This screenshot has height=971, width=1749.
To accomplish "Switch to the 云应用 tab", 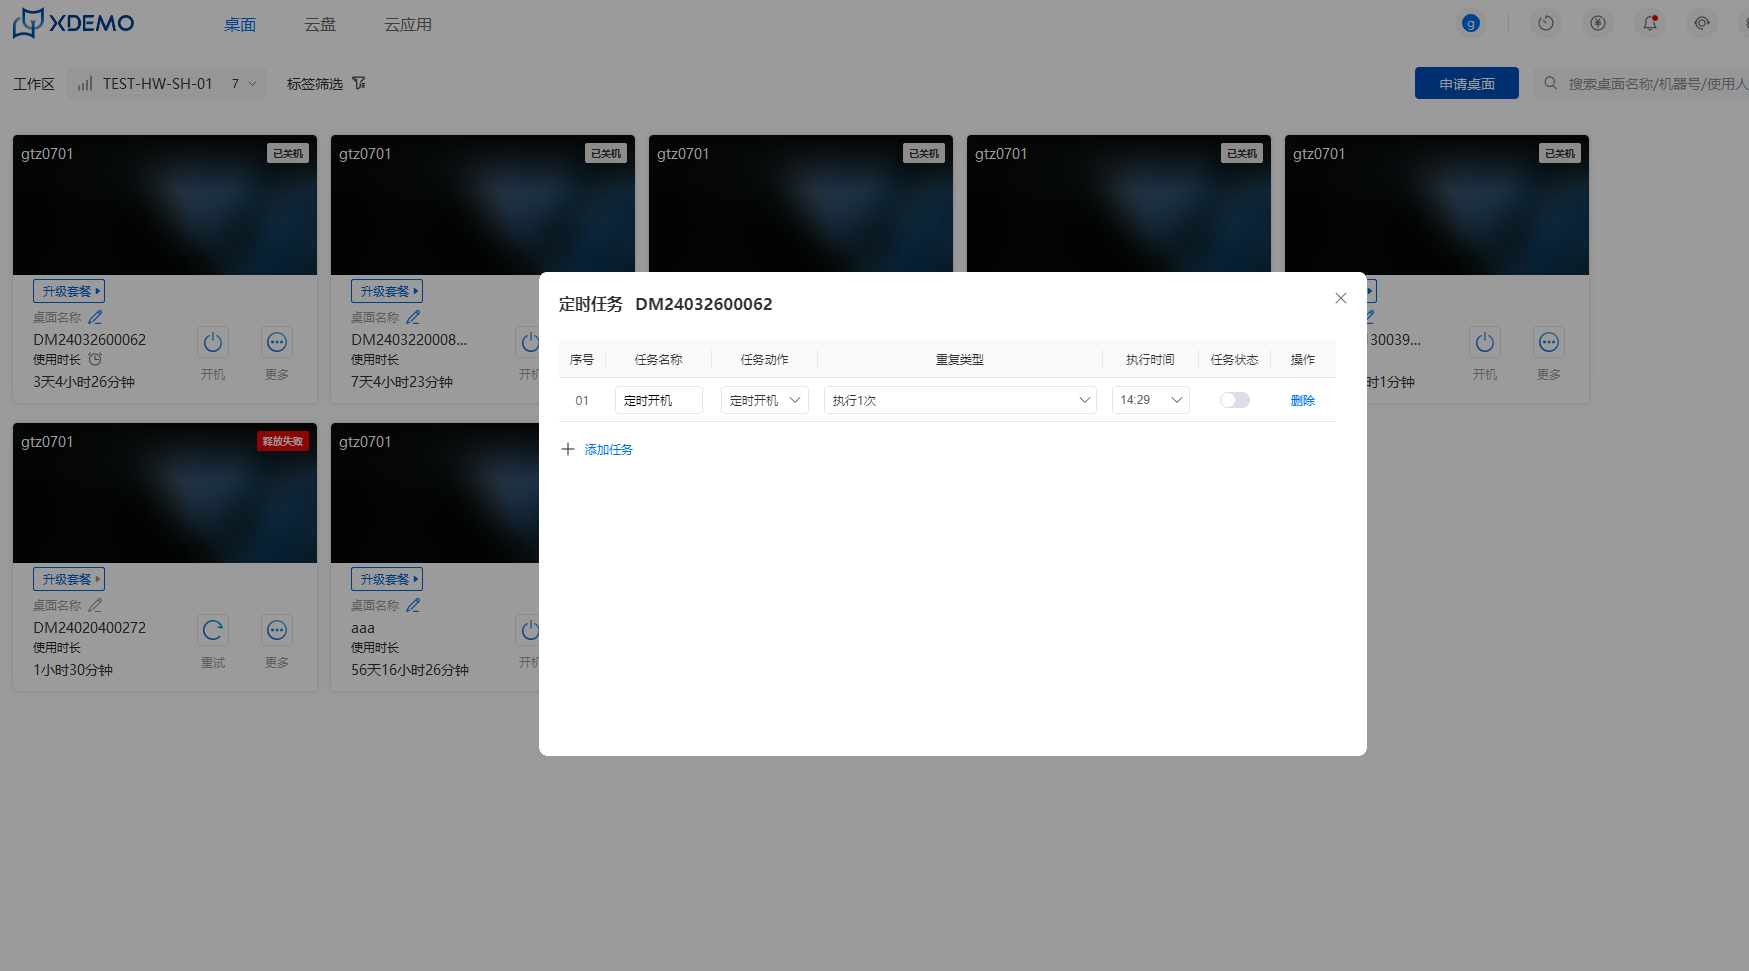I will click(x=408, y=25).
